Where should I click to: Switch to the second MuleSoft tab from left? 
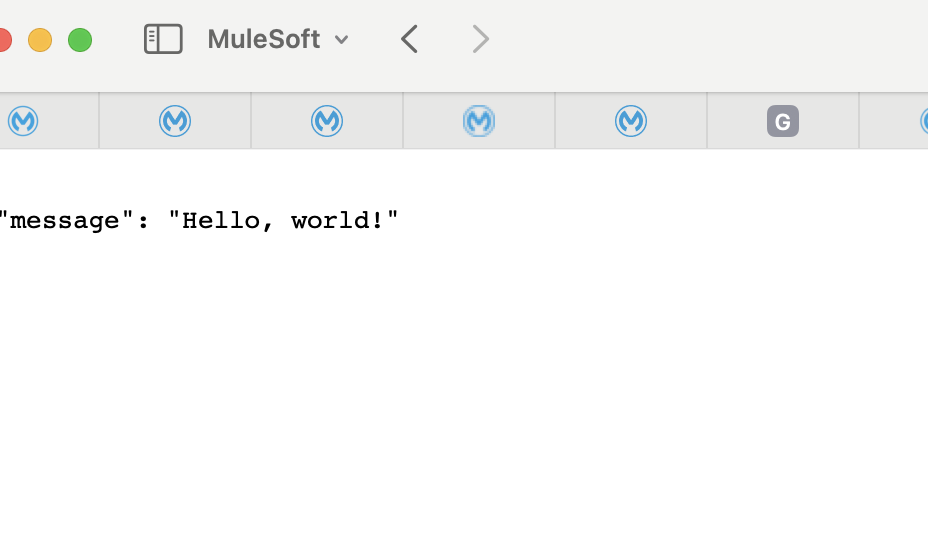[175, 121]
